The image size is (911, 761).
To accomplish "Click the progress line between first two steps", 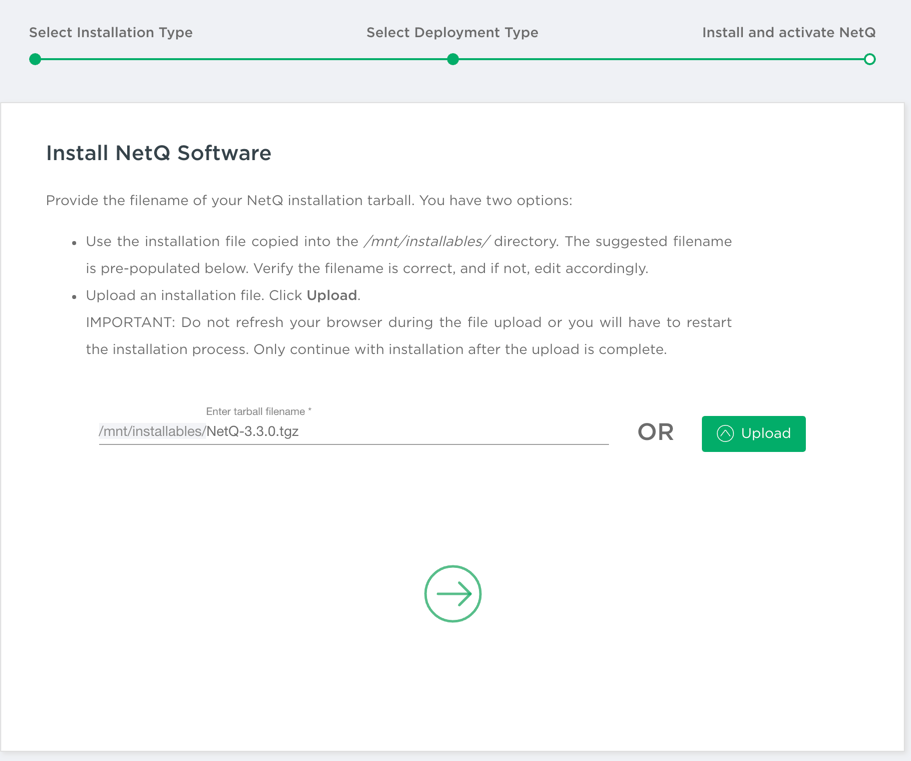I will (244, 59).
